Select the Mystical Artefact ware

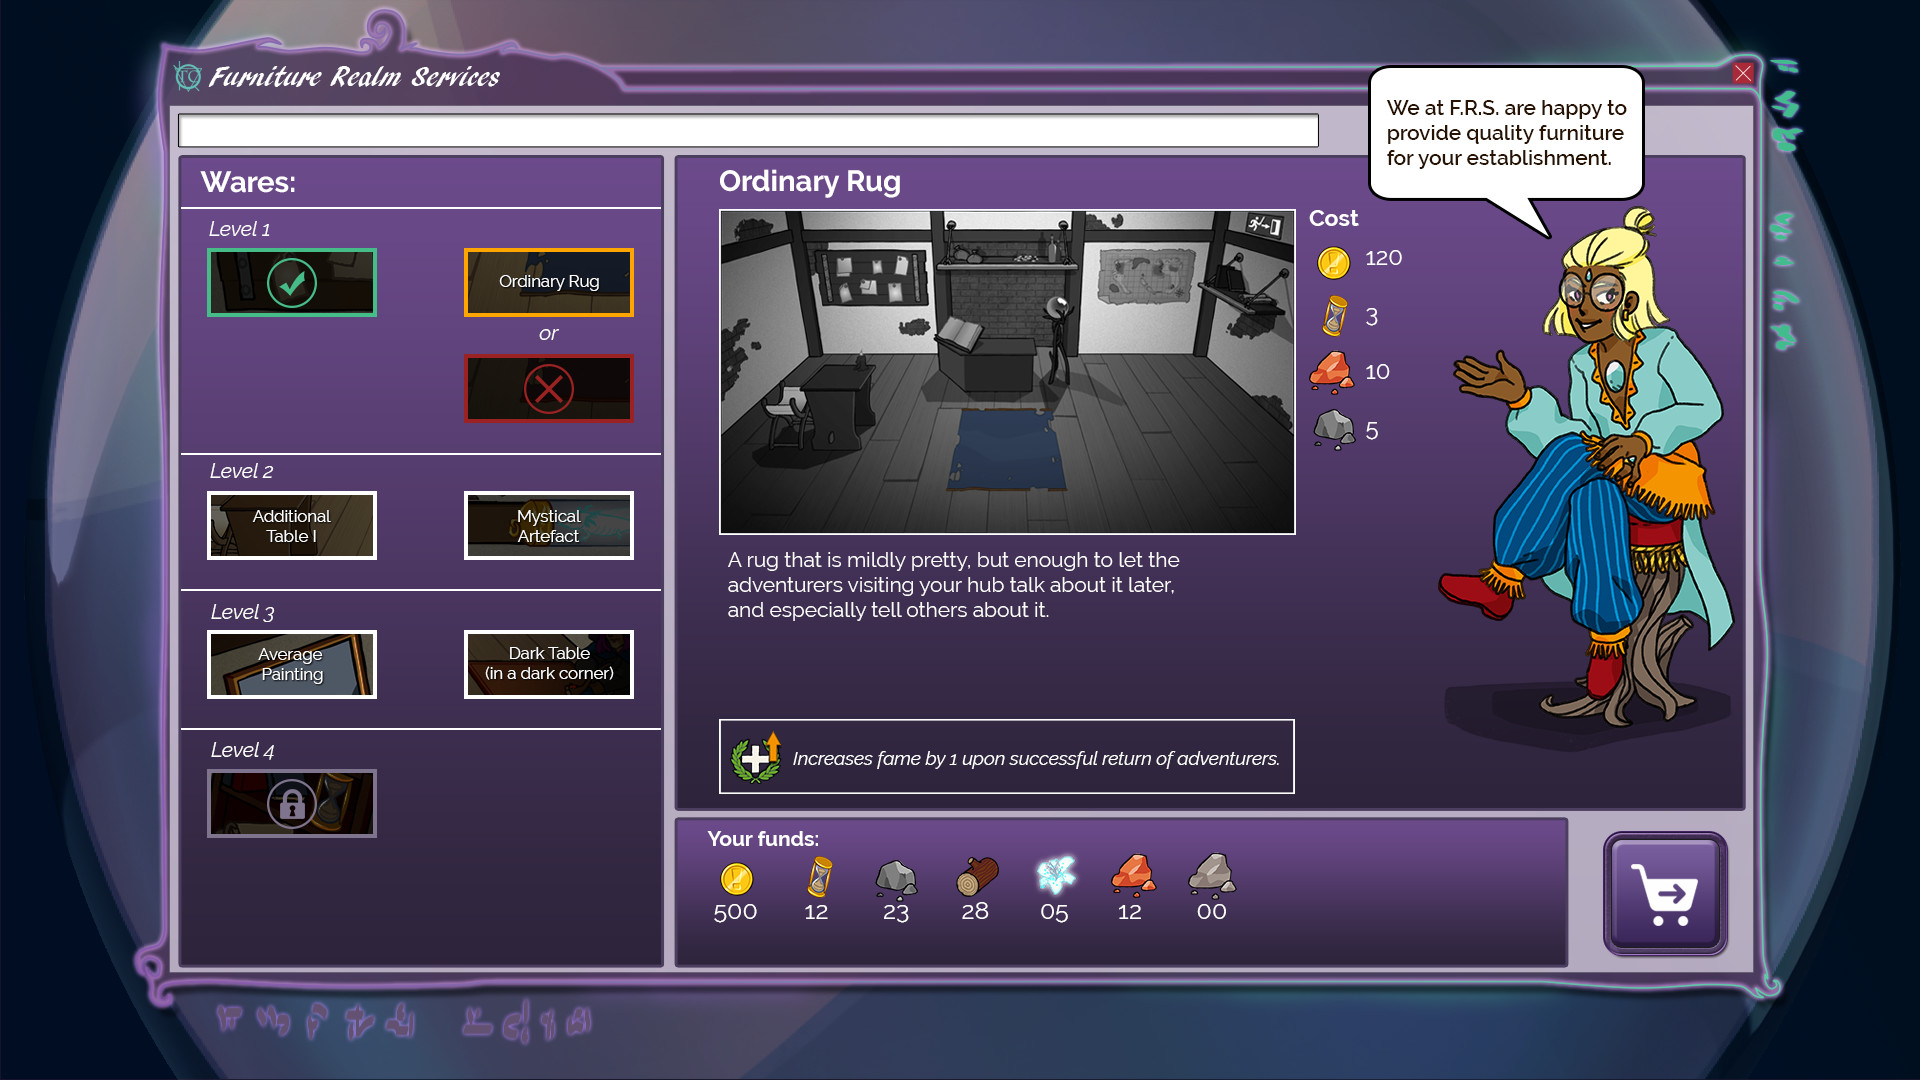(x=548, y=526)
